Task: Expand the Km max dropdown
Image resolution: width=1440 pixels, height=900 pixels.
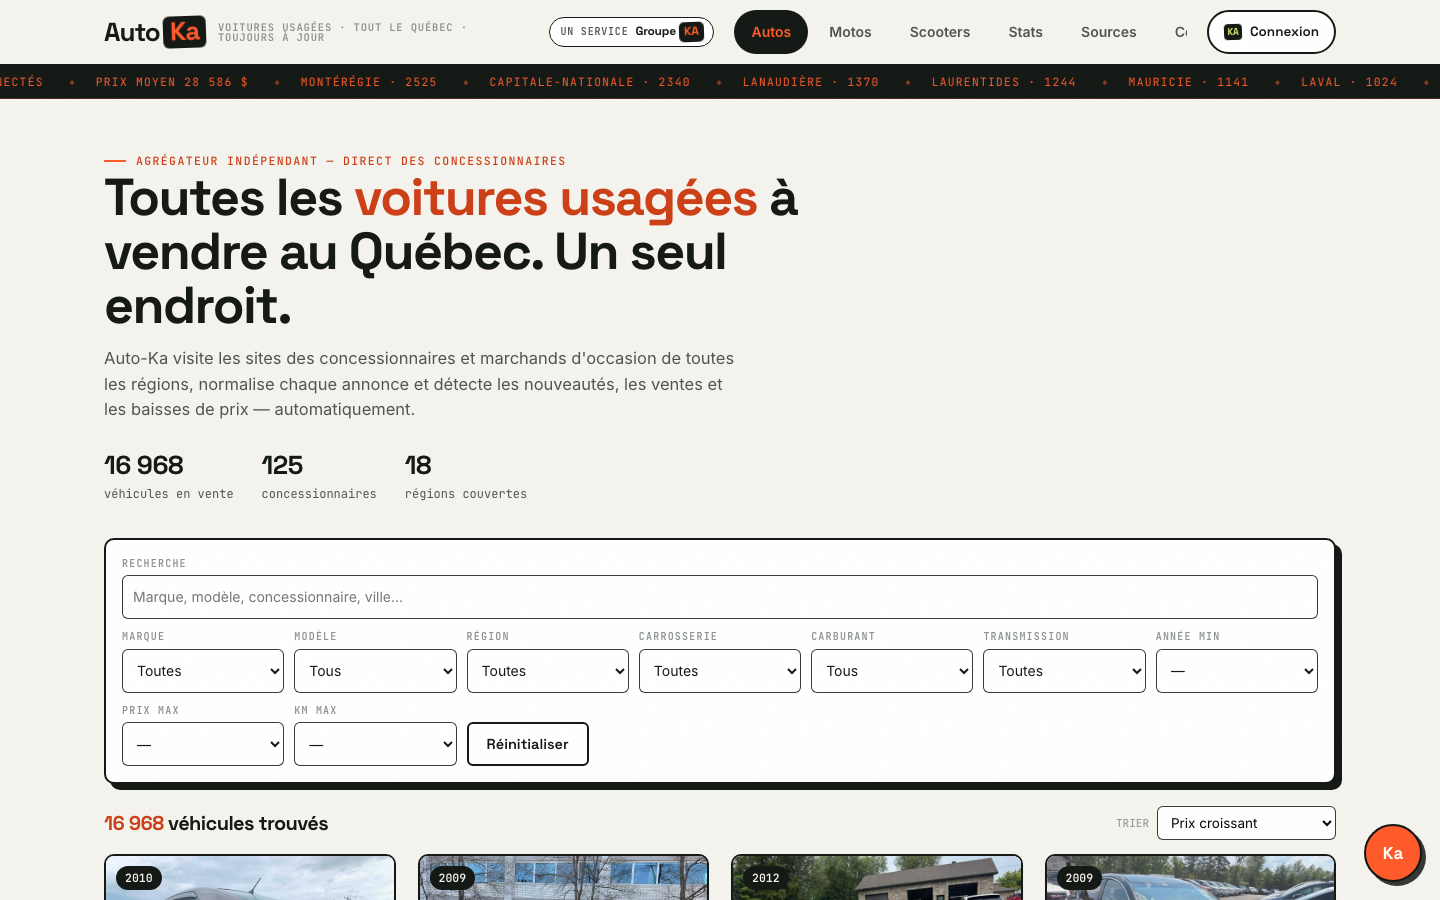Action: (x=375, y=744)
